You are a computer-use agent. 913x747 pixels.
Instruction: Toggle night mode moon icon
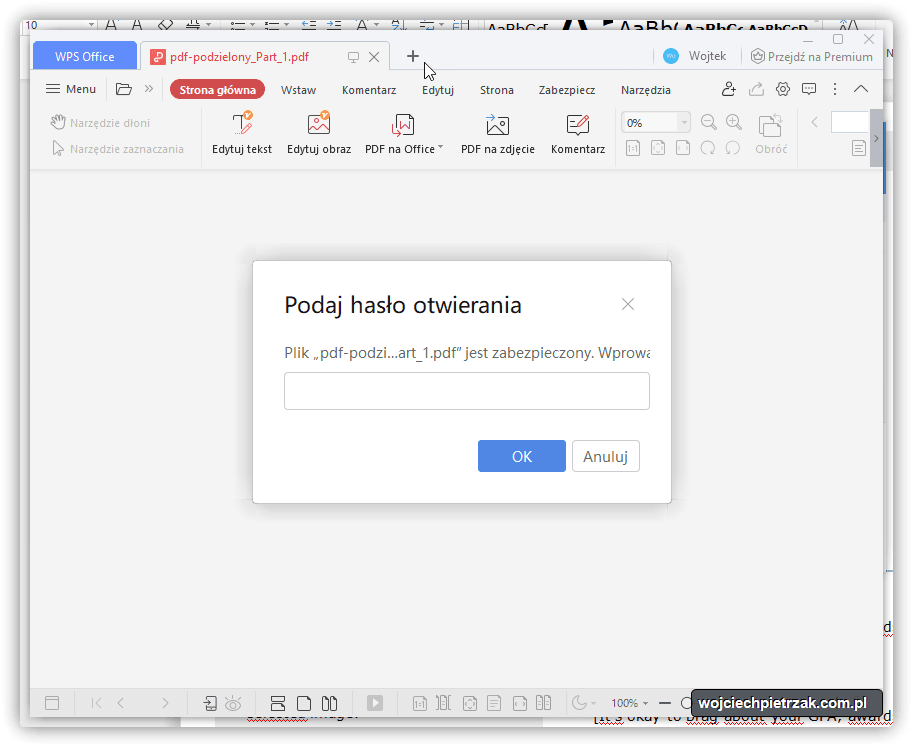pos(579,703)
